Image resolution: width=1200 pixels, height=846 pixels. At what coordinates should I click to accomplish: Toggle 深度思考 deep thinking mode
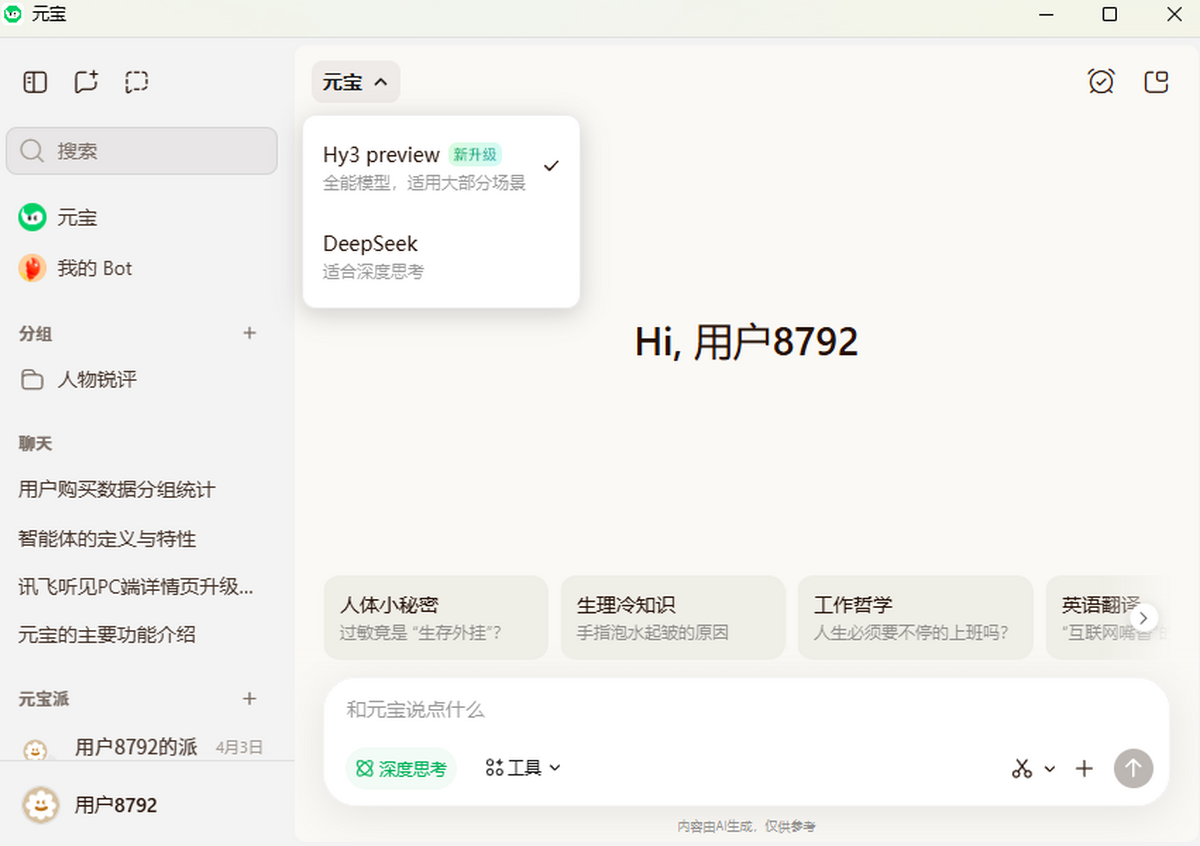coord(401,768)
